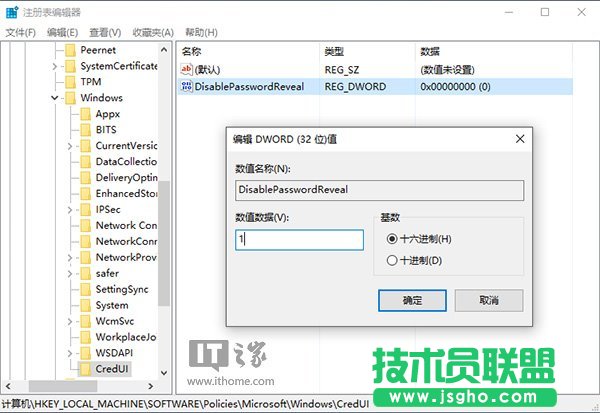The image size is (600, 413).
Task: Expand the WSDAPI tree node
Action: click(70, 353)
